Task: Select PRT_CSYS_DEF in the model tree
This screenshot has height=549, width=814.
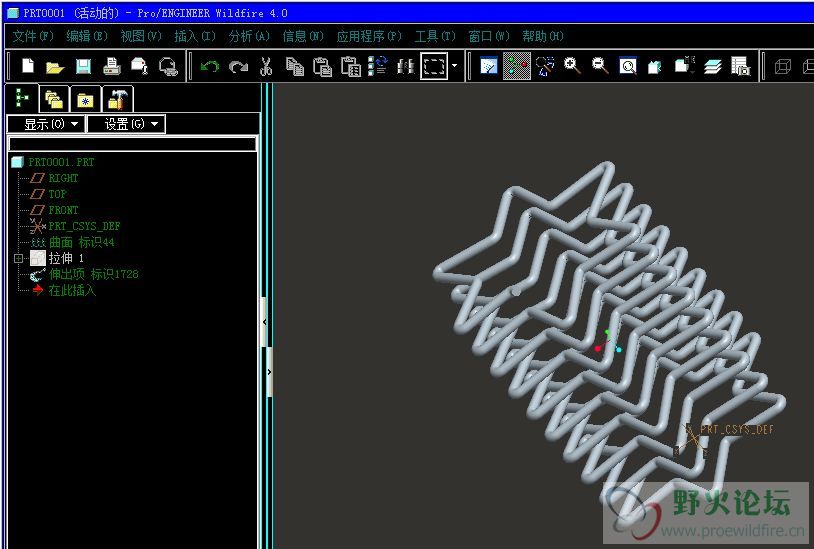Action: [x=84, y=226]
